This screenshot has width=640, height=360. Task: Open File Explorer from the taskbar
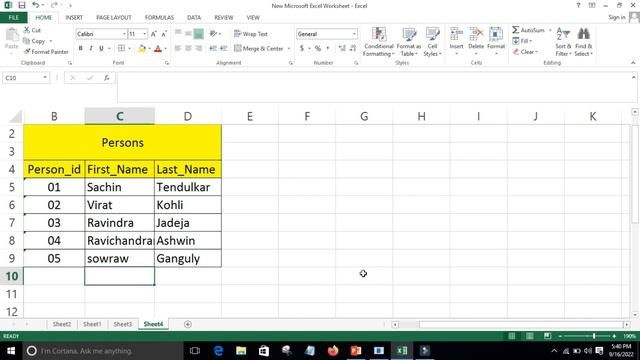tap(241, 351)
